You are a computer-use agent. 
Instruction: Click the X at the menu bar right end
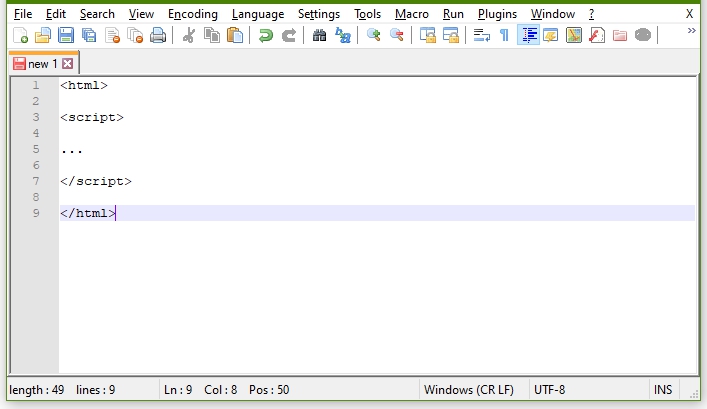click(689, 14)
